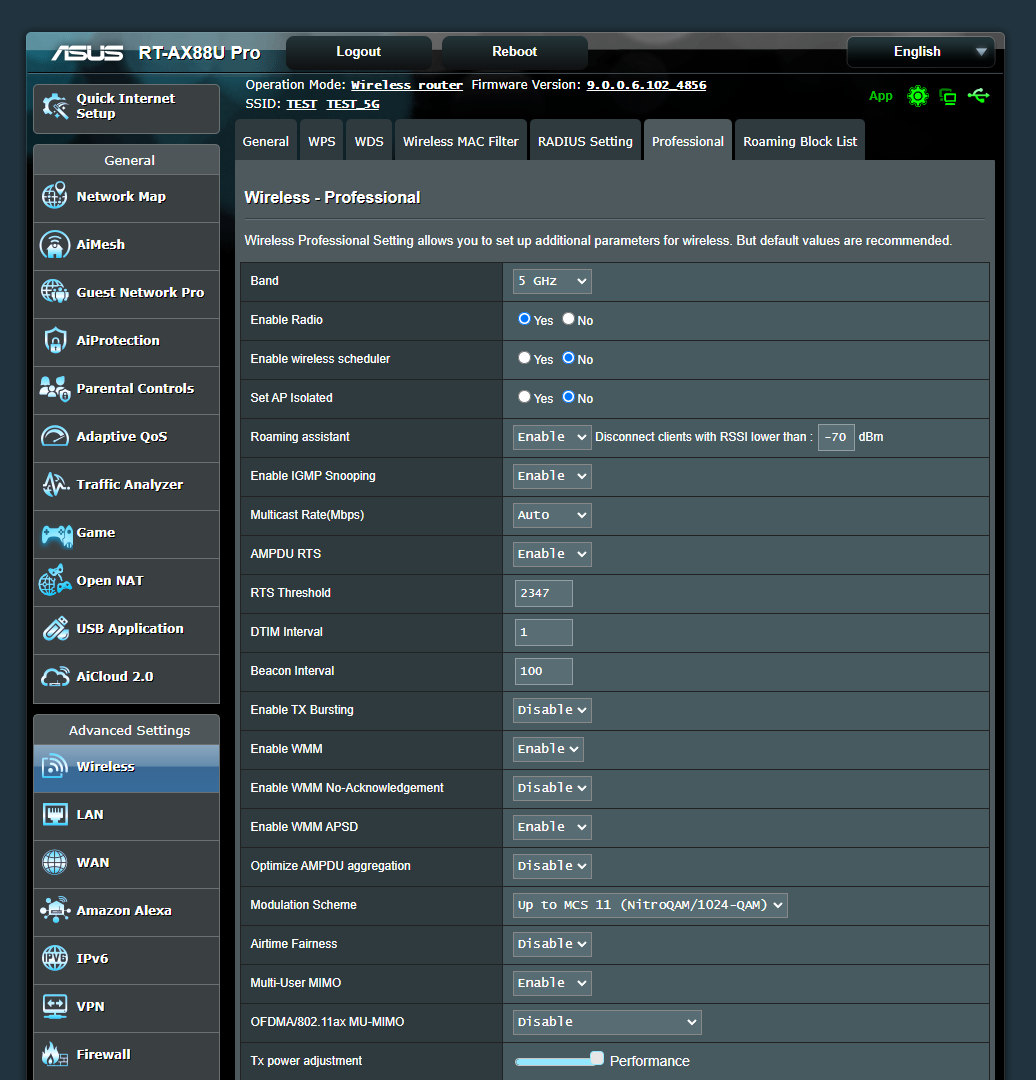Viewport: 1036px width, 1080px height.
Task: Click the green USB status icon
Action: pyautogui.click(x=978, y=96)
